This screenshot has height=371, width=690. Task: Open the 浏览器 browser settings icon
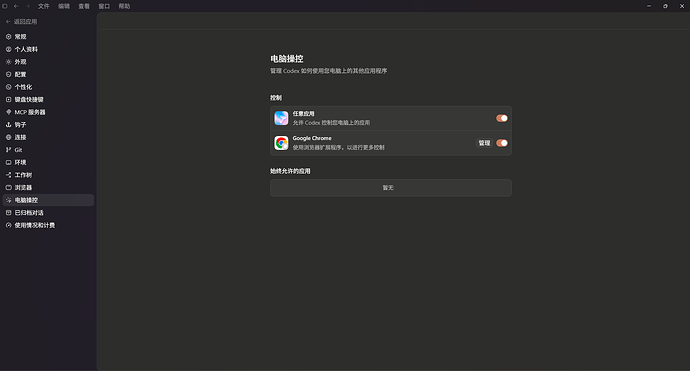8,187
